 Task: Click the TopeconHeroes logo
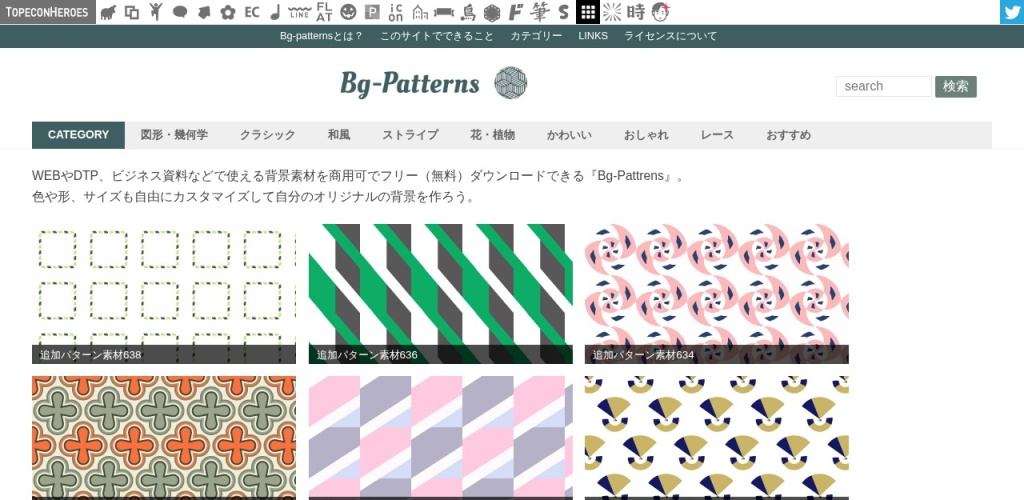click(x=47, y=12)
